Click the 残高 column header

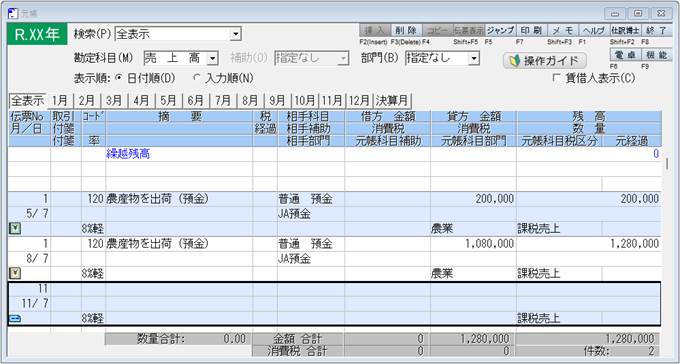coord(589,117)
